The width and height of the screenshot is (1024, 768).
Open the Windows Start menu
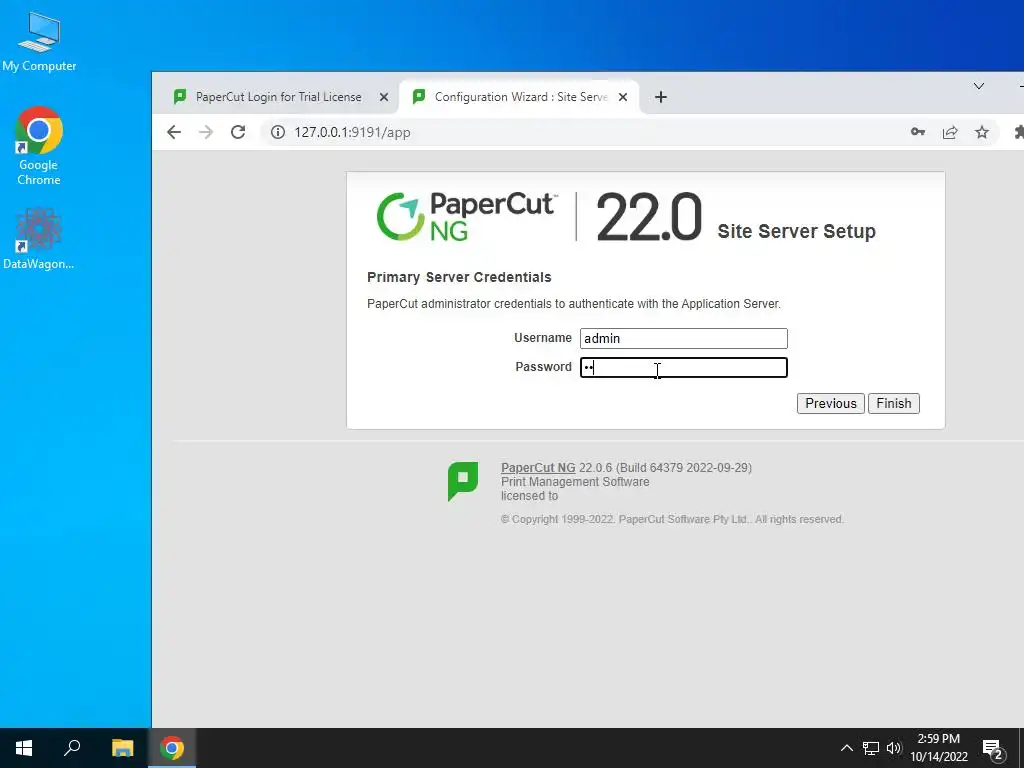(x=24, y=748)
